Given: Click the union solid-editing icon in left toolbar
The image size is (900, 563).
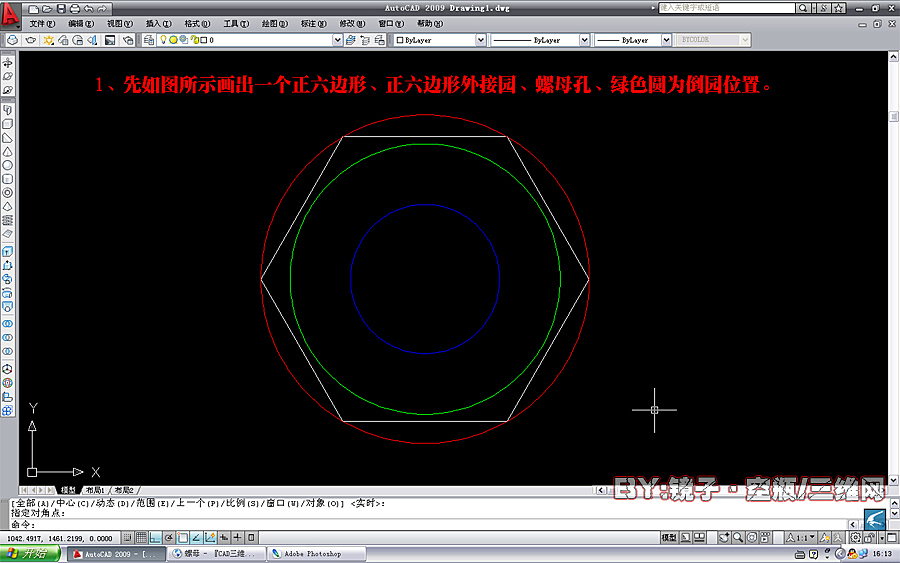Looking at the screenshot, I should 7,324.
